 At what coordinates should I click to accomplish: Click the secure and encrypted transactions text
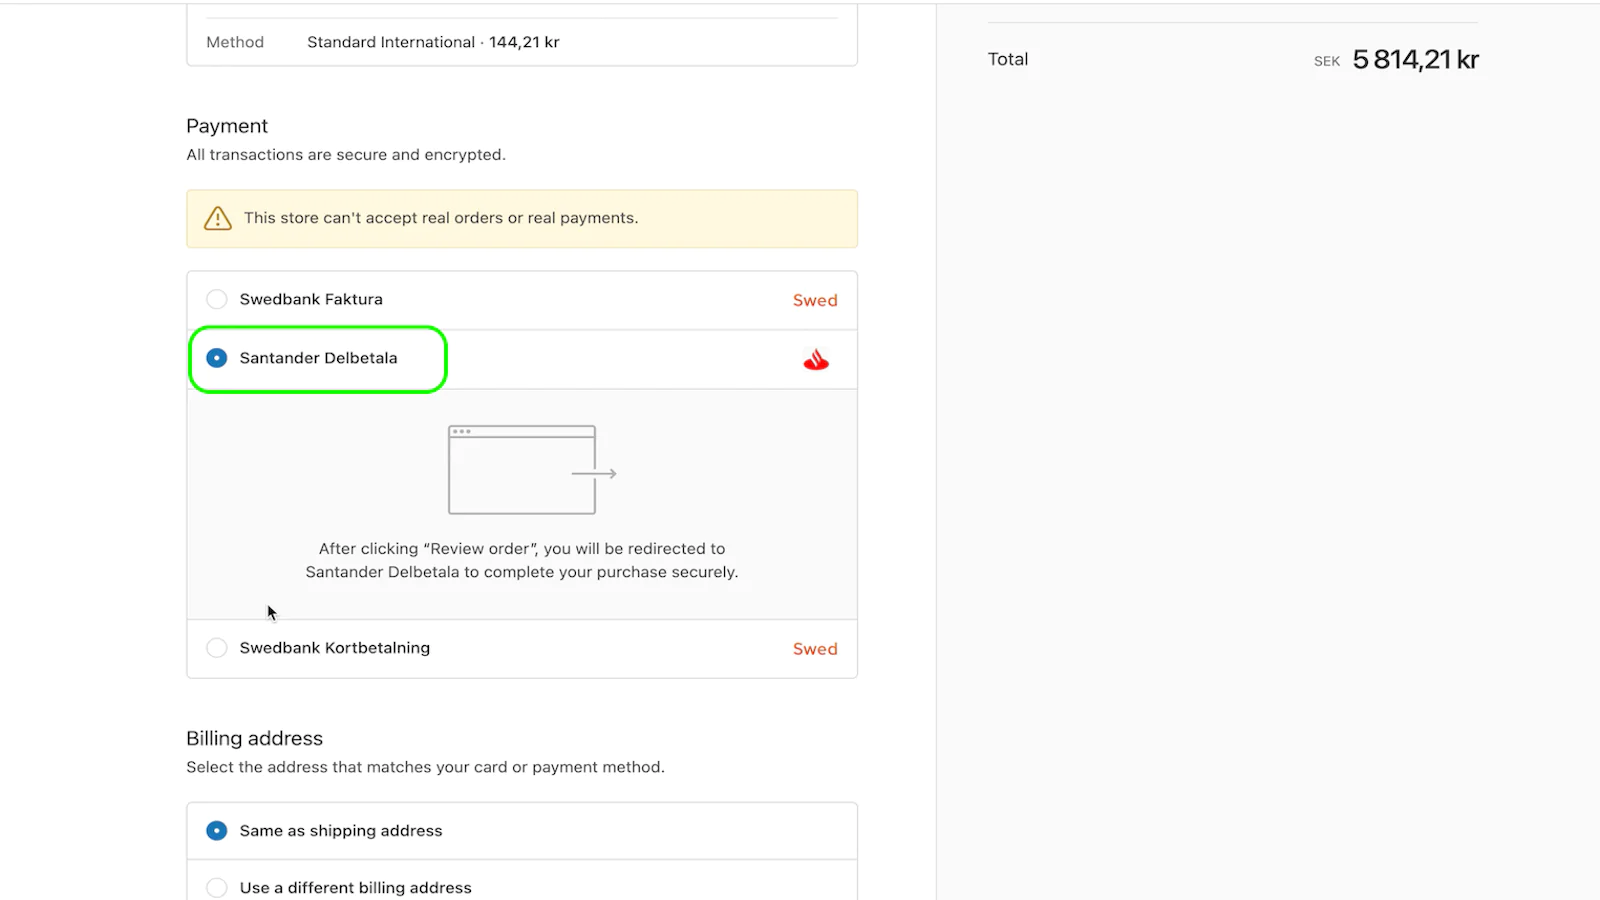(346, 155)
